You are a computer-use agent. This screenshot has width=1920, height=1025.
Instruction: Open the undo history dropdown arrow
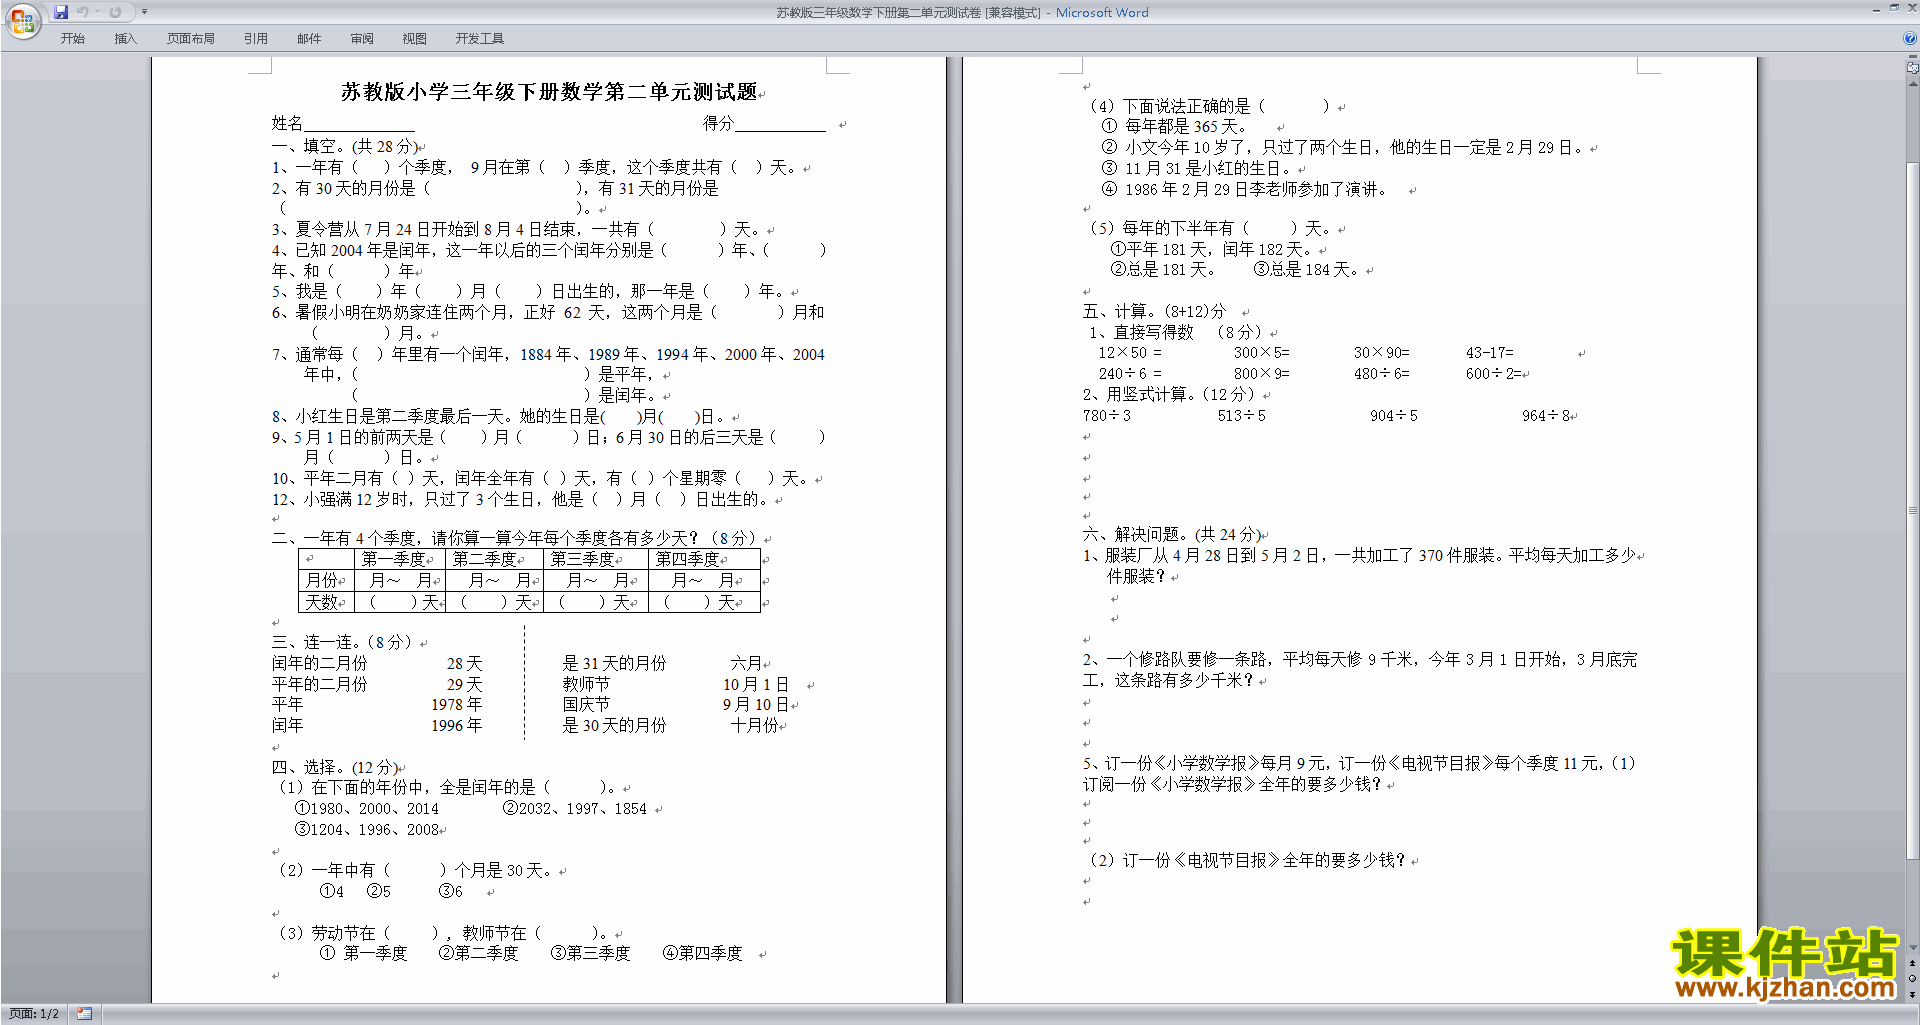(97, 12)
